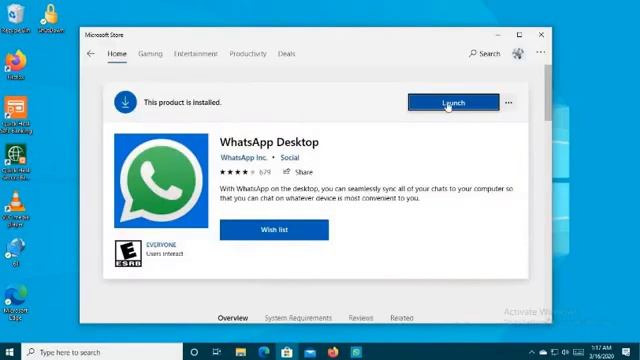640x360 pixels.
Task: Click the Store window vertical scrollbar
Action: coord(548,93)
